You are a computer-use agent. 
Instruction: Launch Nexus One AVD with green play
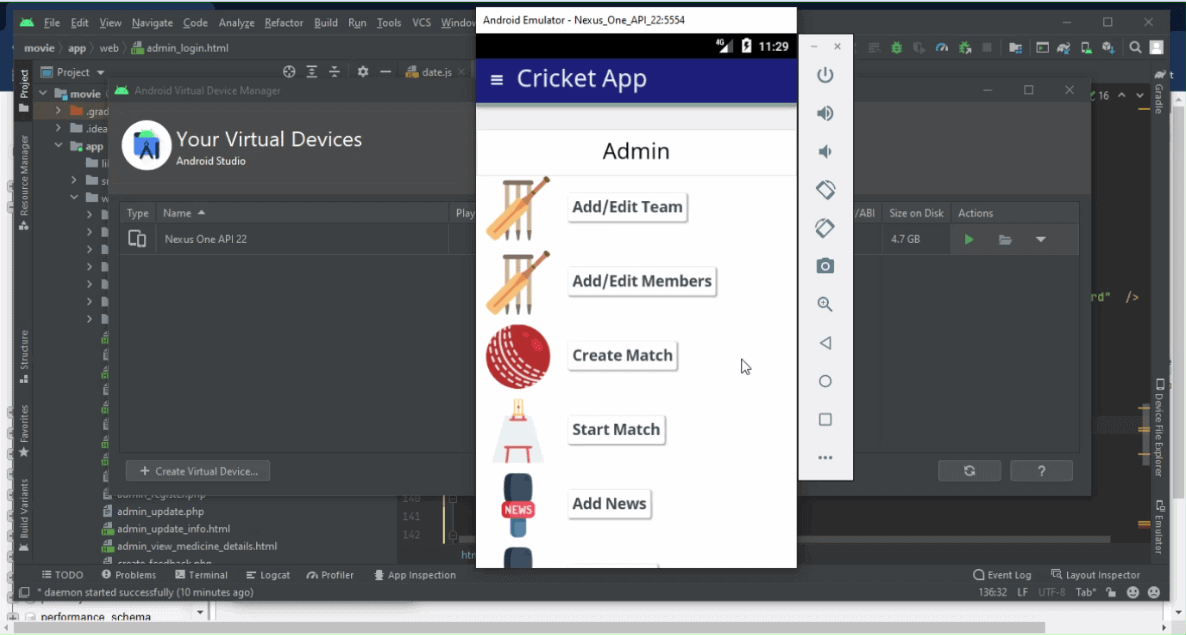[x=968, y=240]
